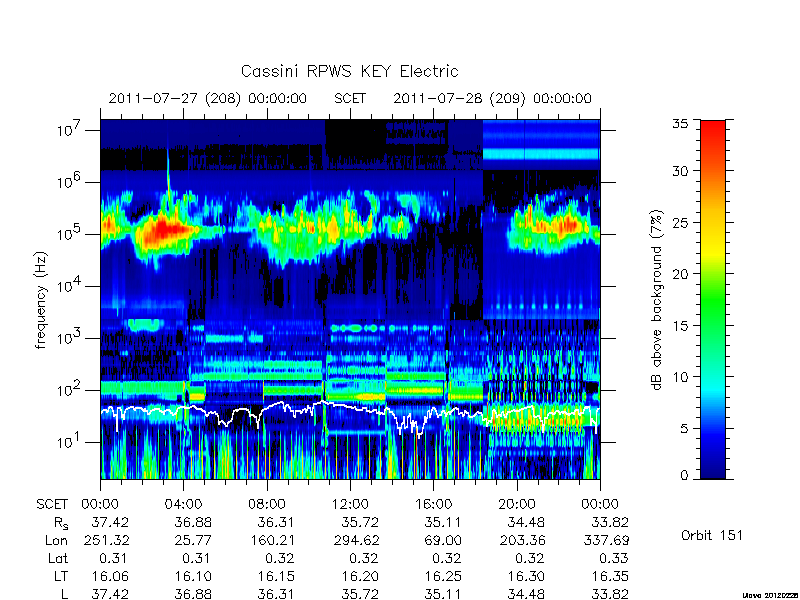Click the 'SCET' label above the plot

pos(350,98)
